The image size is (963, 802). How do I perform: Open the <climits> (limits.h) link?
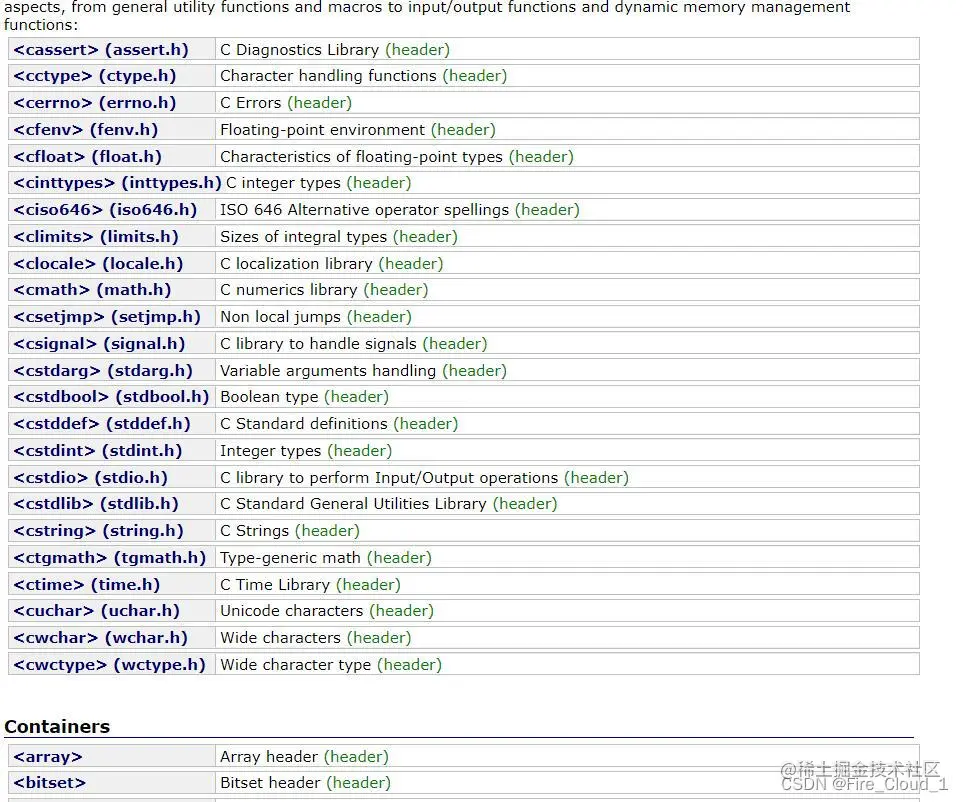pyautogui.click(x=96, y=236)
